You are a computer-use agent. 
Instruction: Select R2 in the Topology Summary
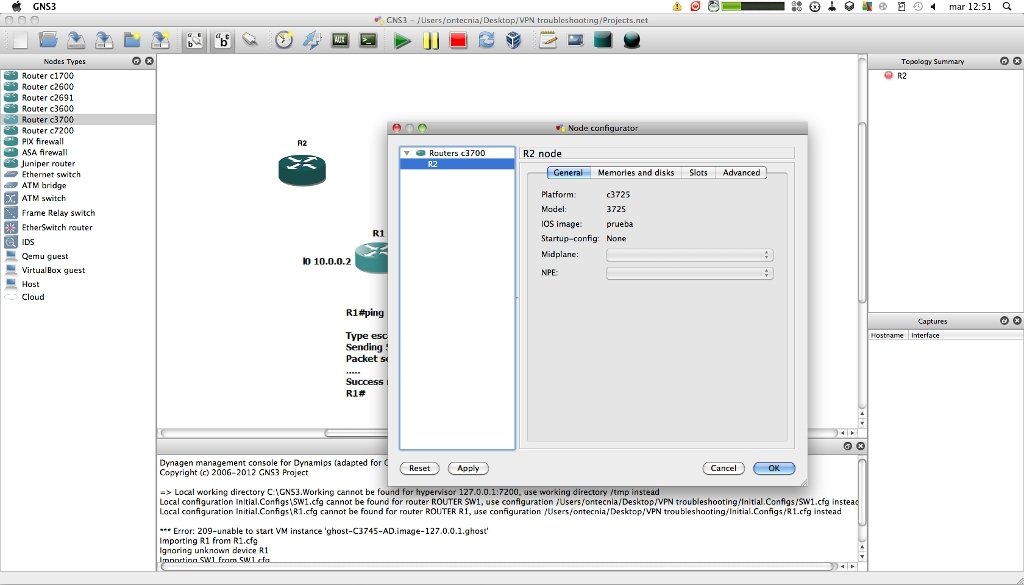click(901, 76)
